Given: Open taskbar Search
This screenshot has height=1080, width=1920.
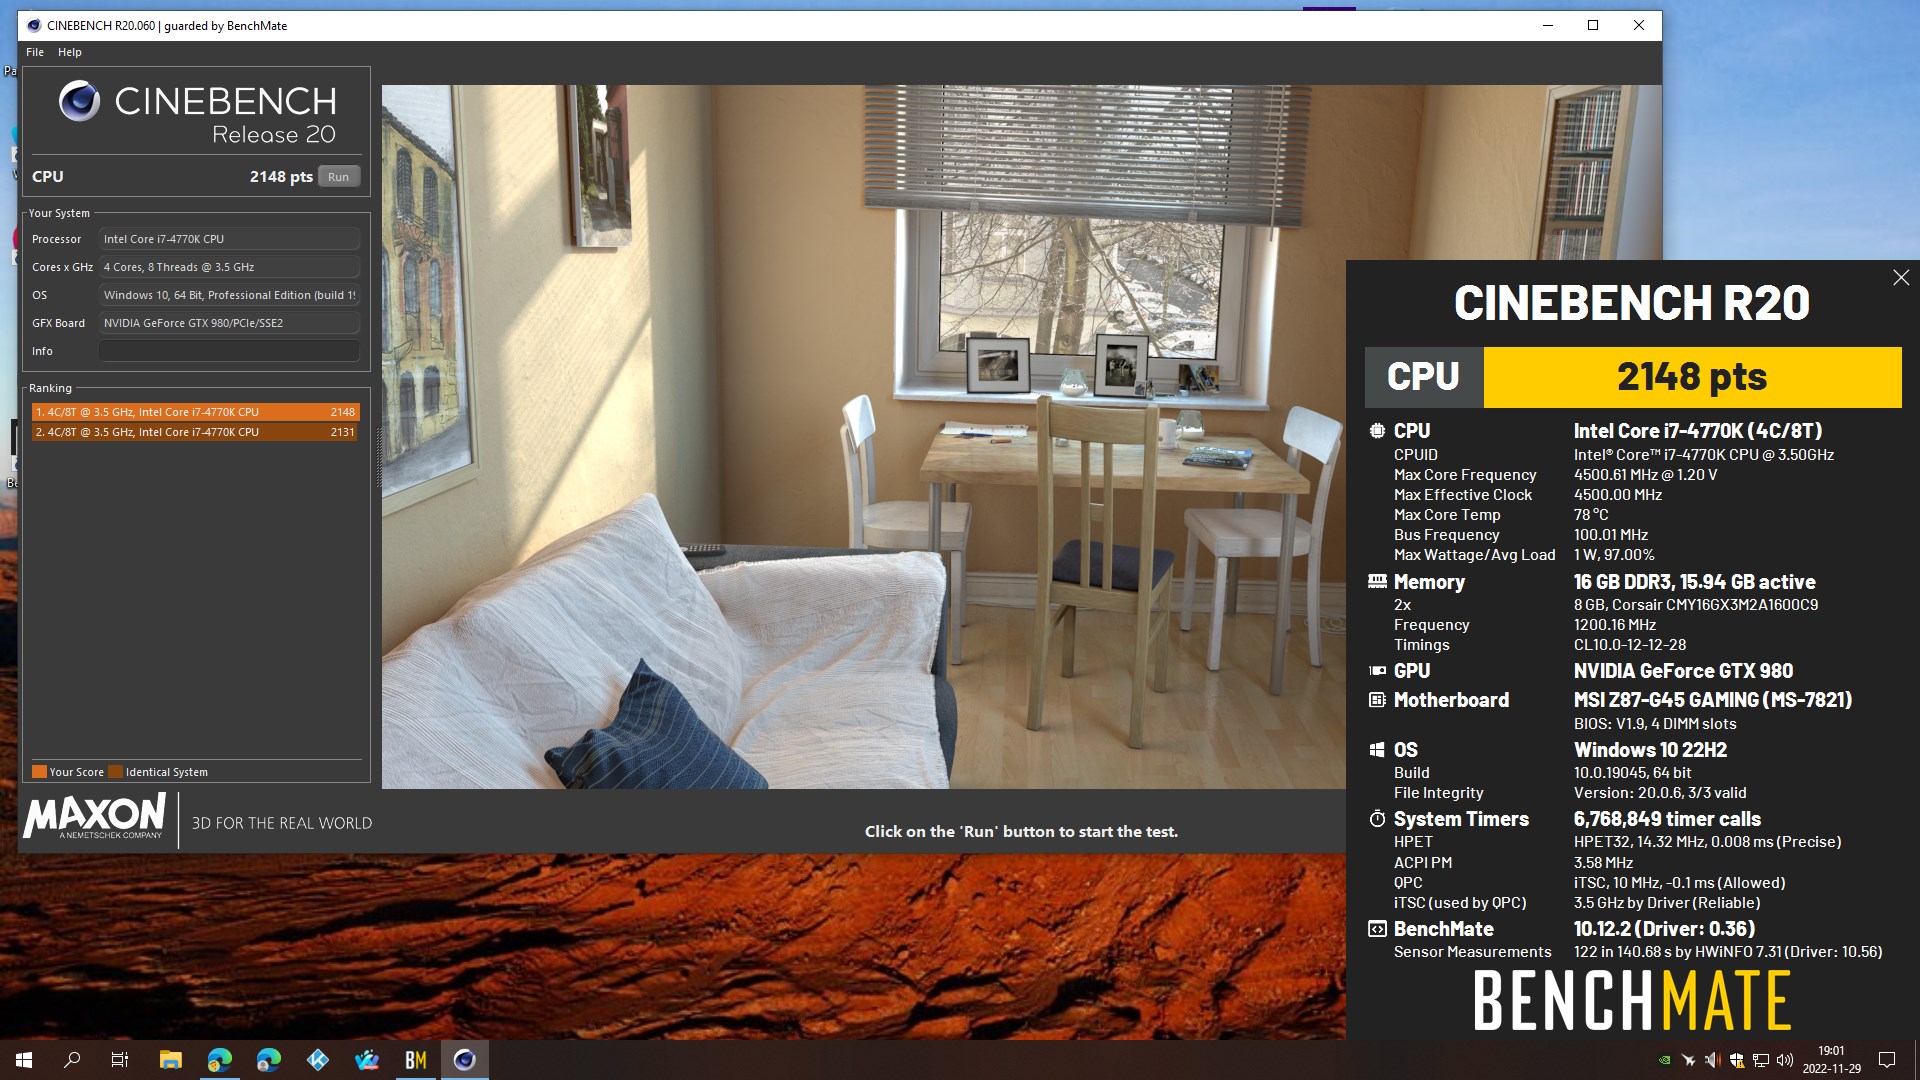Looking at the screenshot, I should point(72,1060).
